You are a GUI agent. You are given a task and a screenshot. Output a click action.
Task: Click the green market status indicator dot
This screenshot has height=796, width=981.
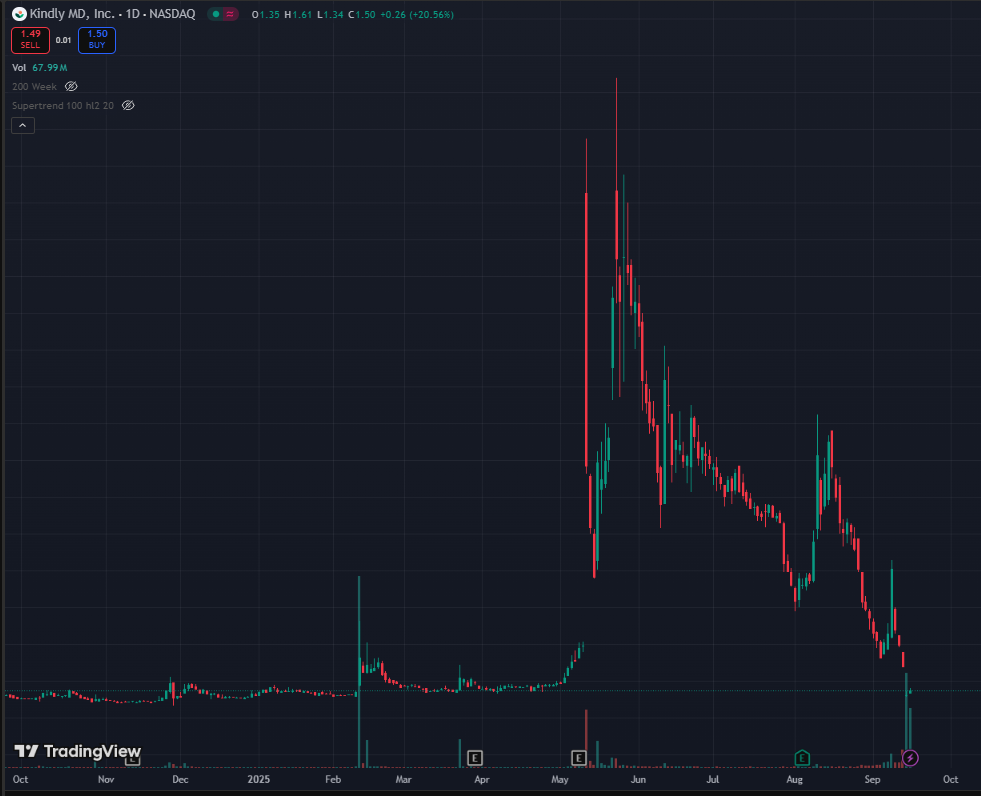pos(217,15)
